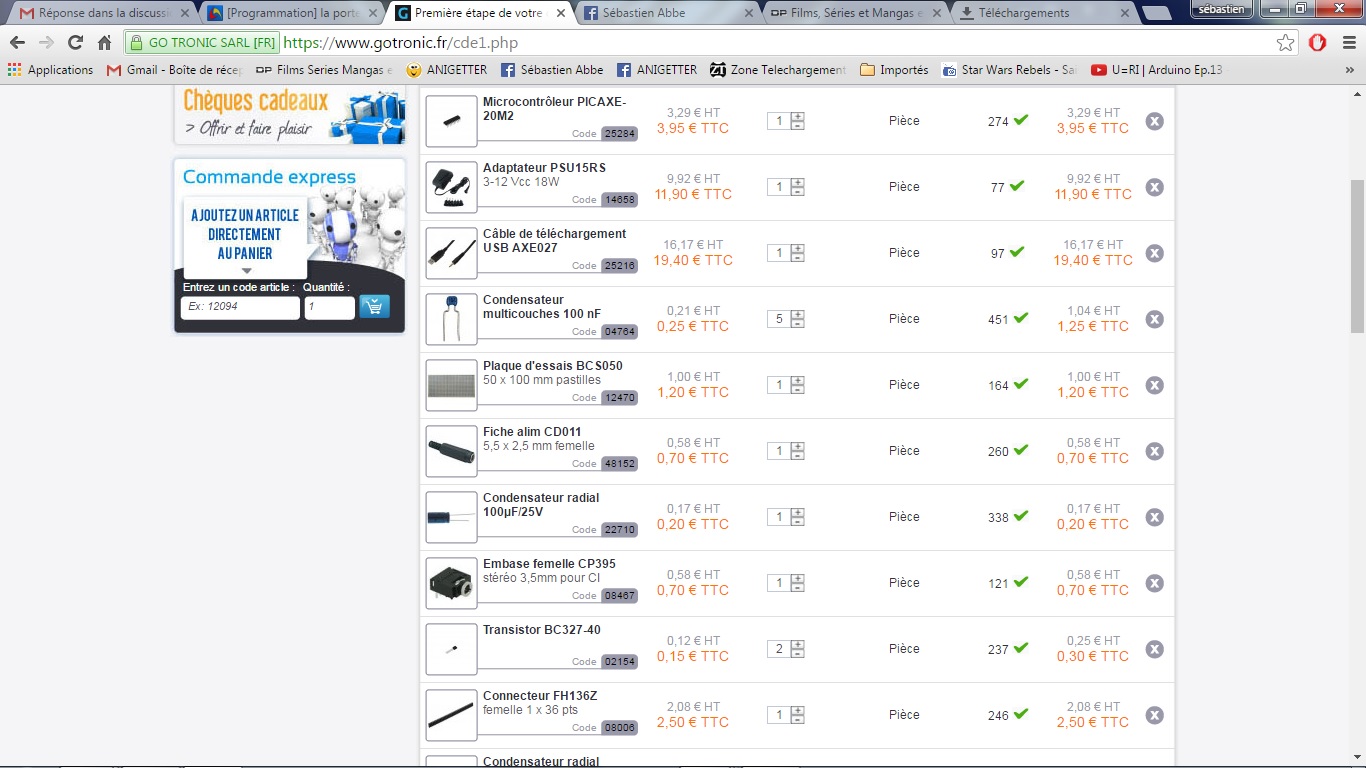
Task: Remove Condensateur radial 100µF/25V item
Action: point(1154,517)
